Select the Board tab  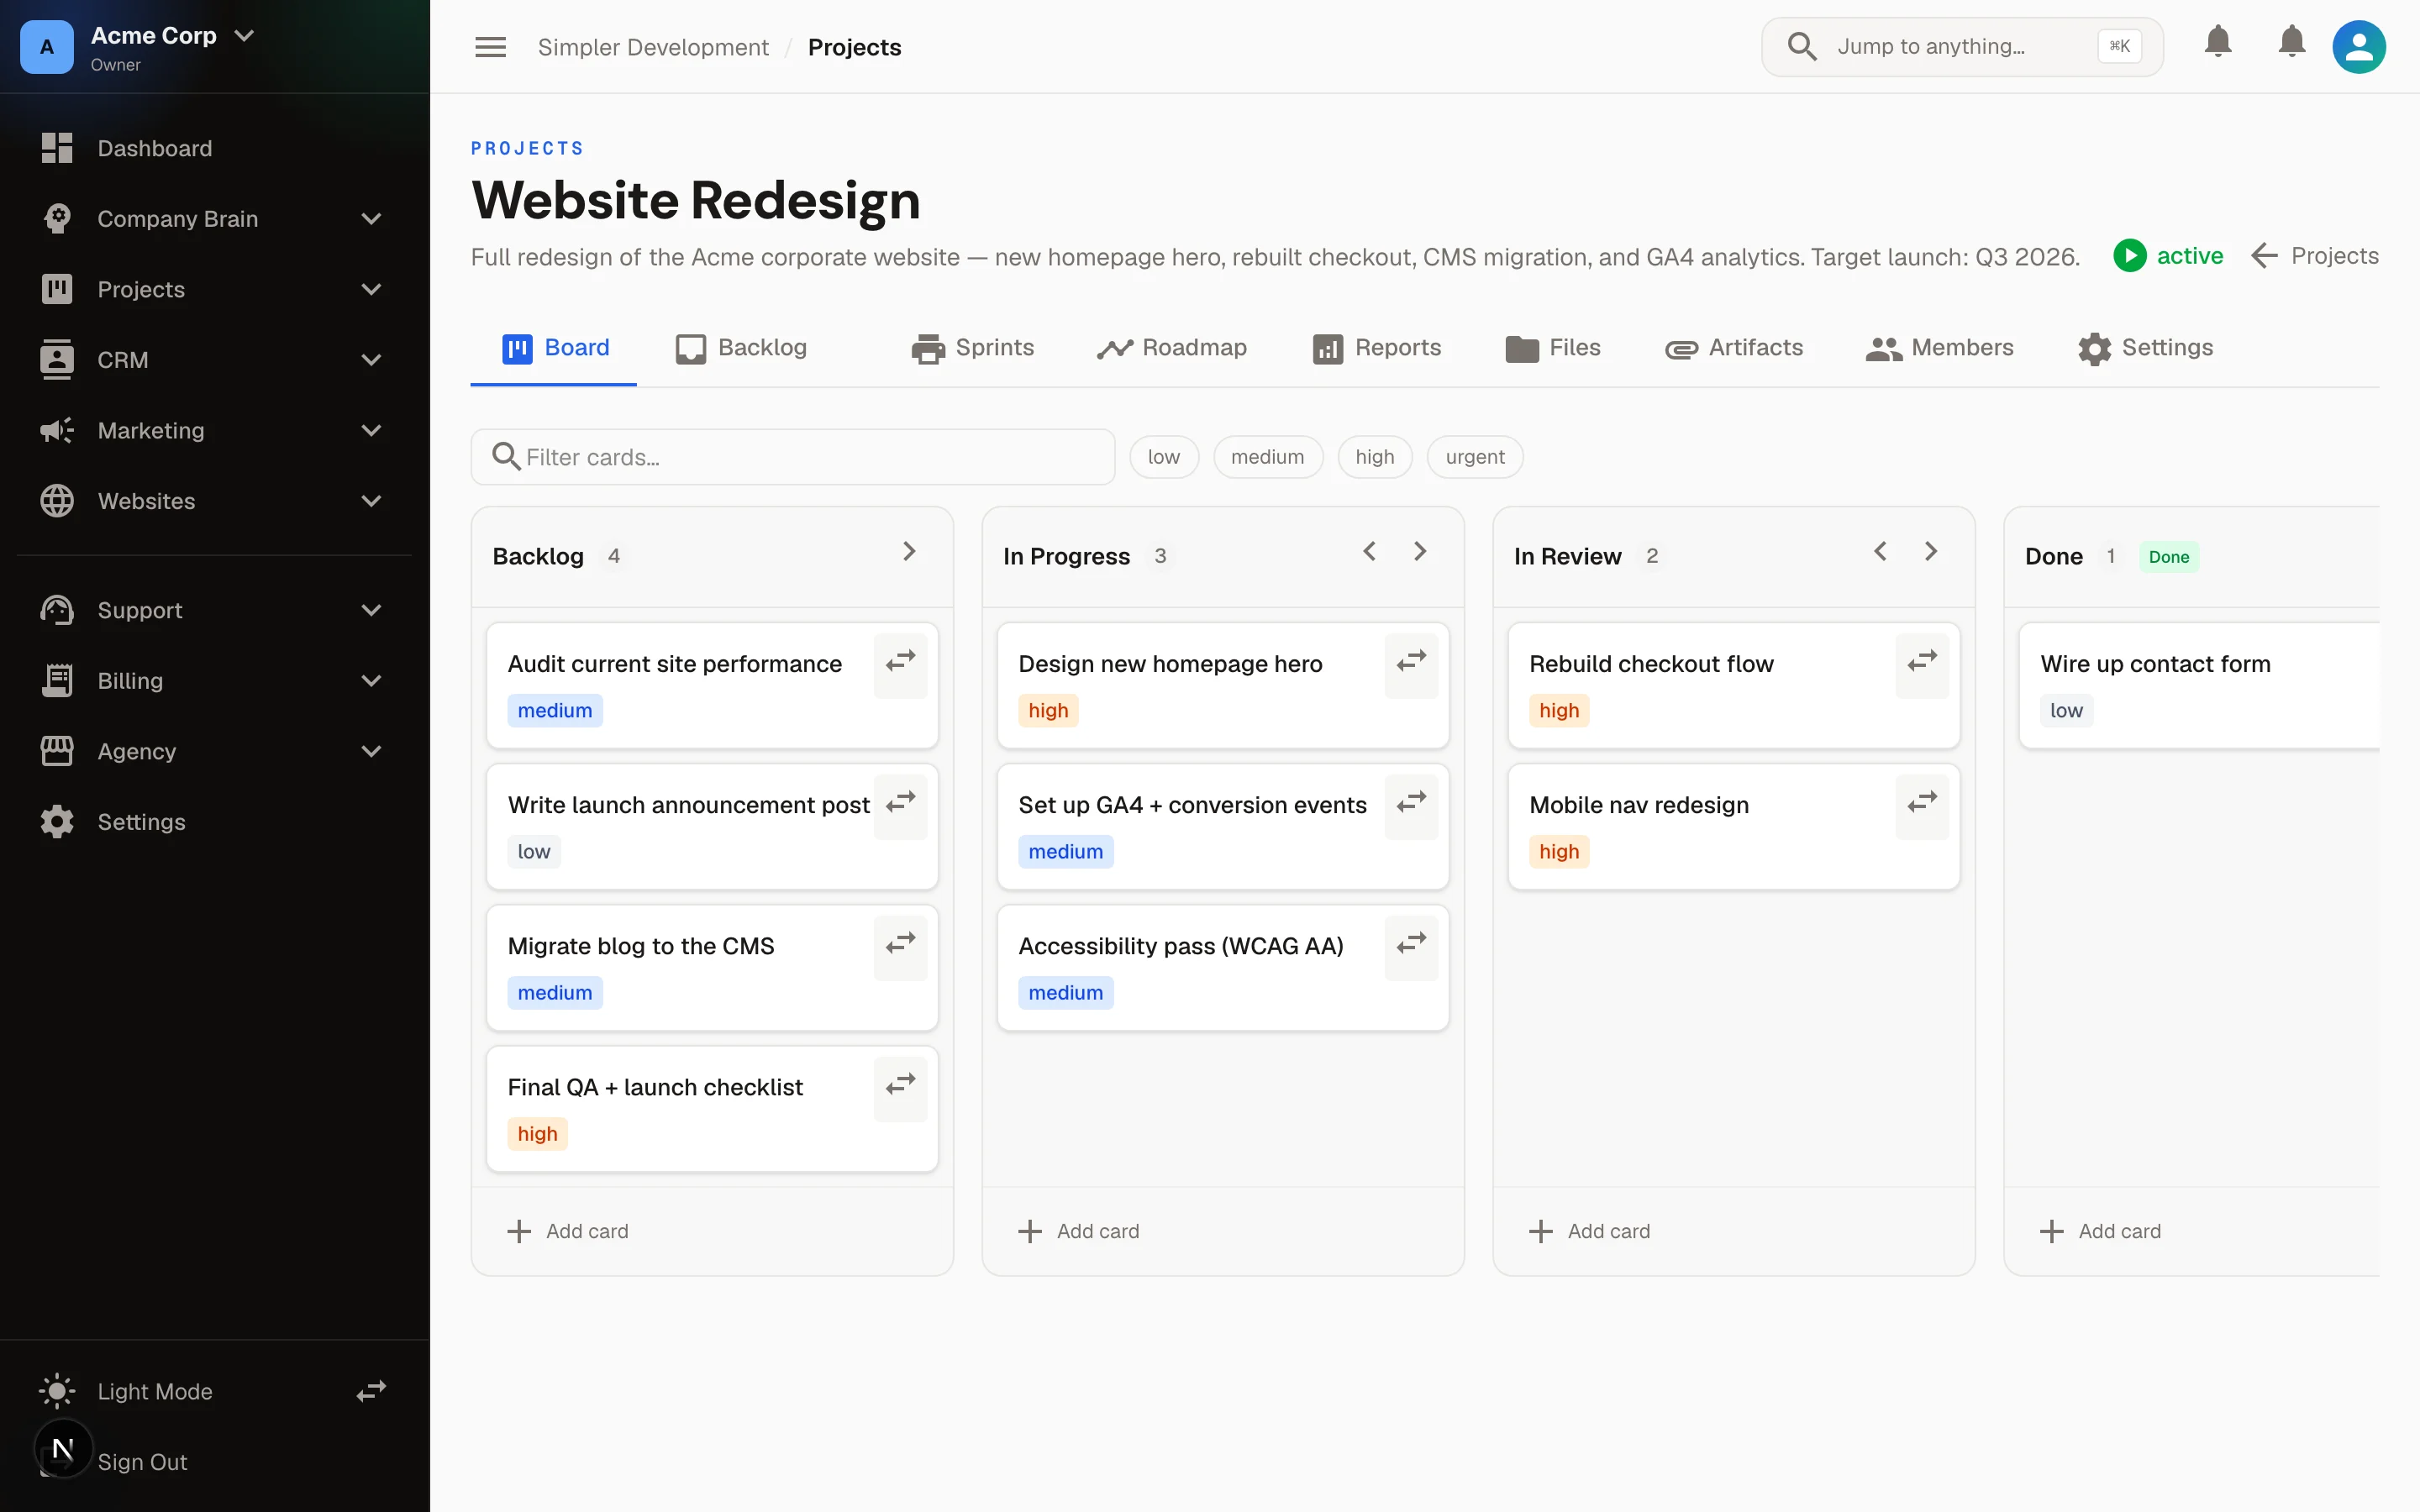555,348
